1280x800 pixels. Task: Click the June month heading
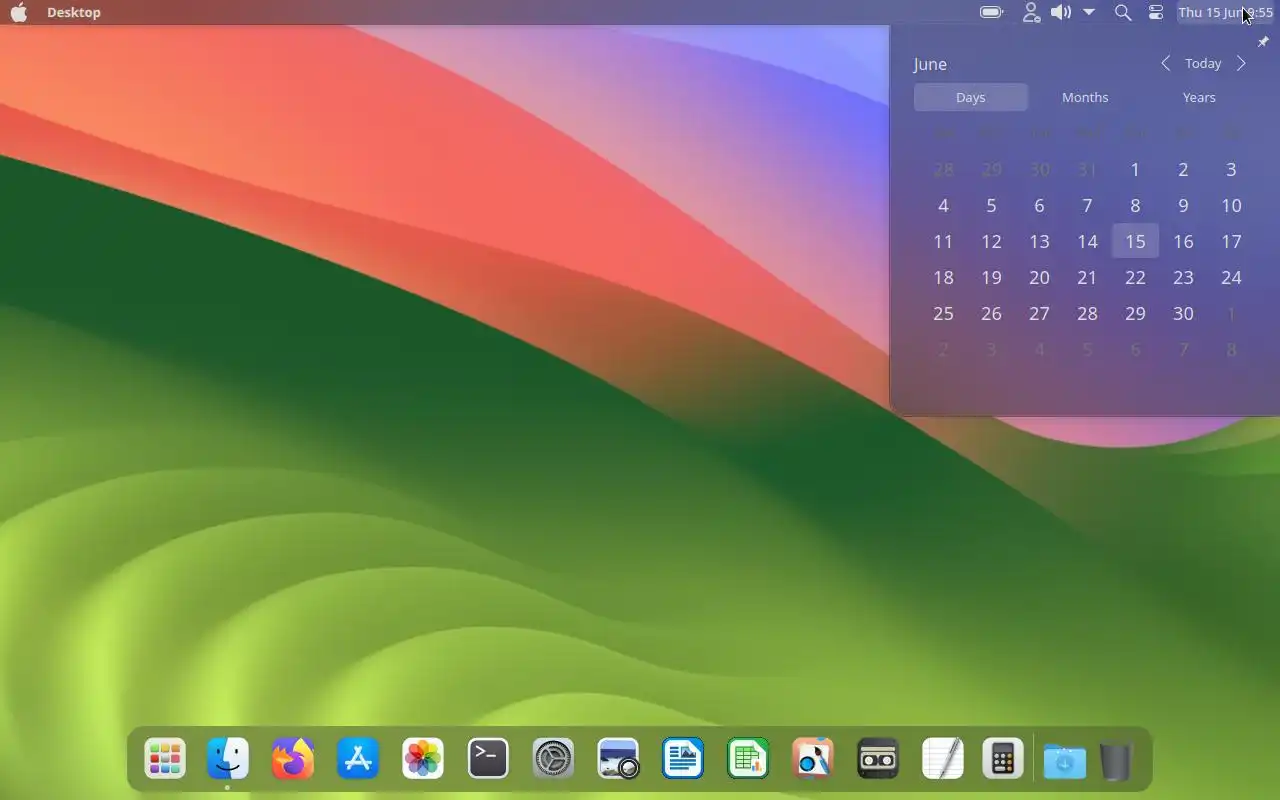(930, 64)
